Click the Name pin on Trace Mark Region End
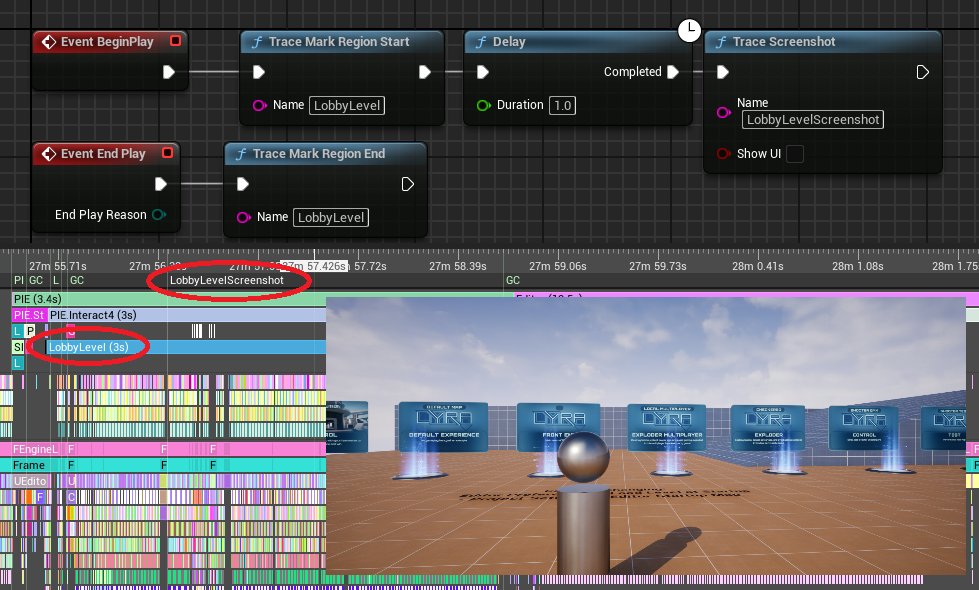The height and width of the screenshot is (590, 979). (244, 217)
